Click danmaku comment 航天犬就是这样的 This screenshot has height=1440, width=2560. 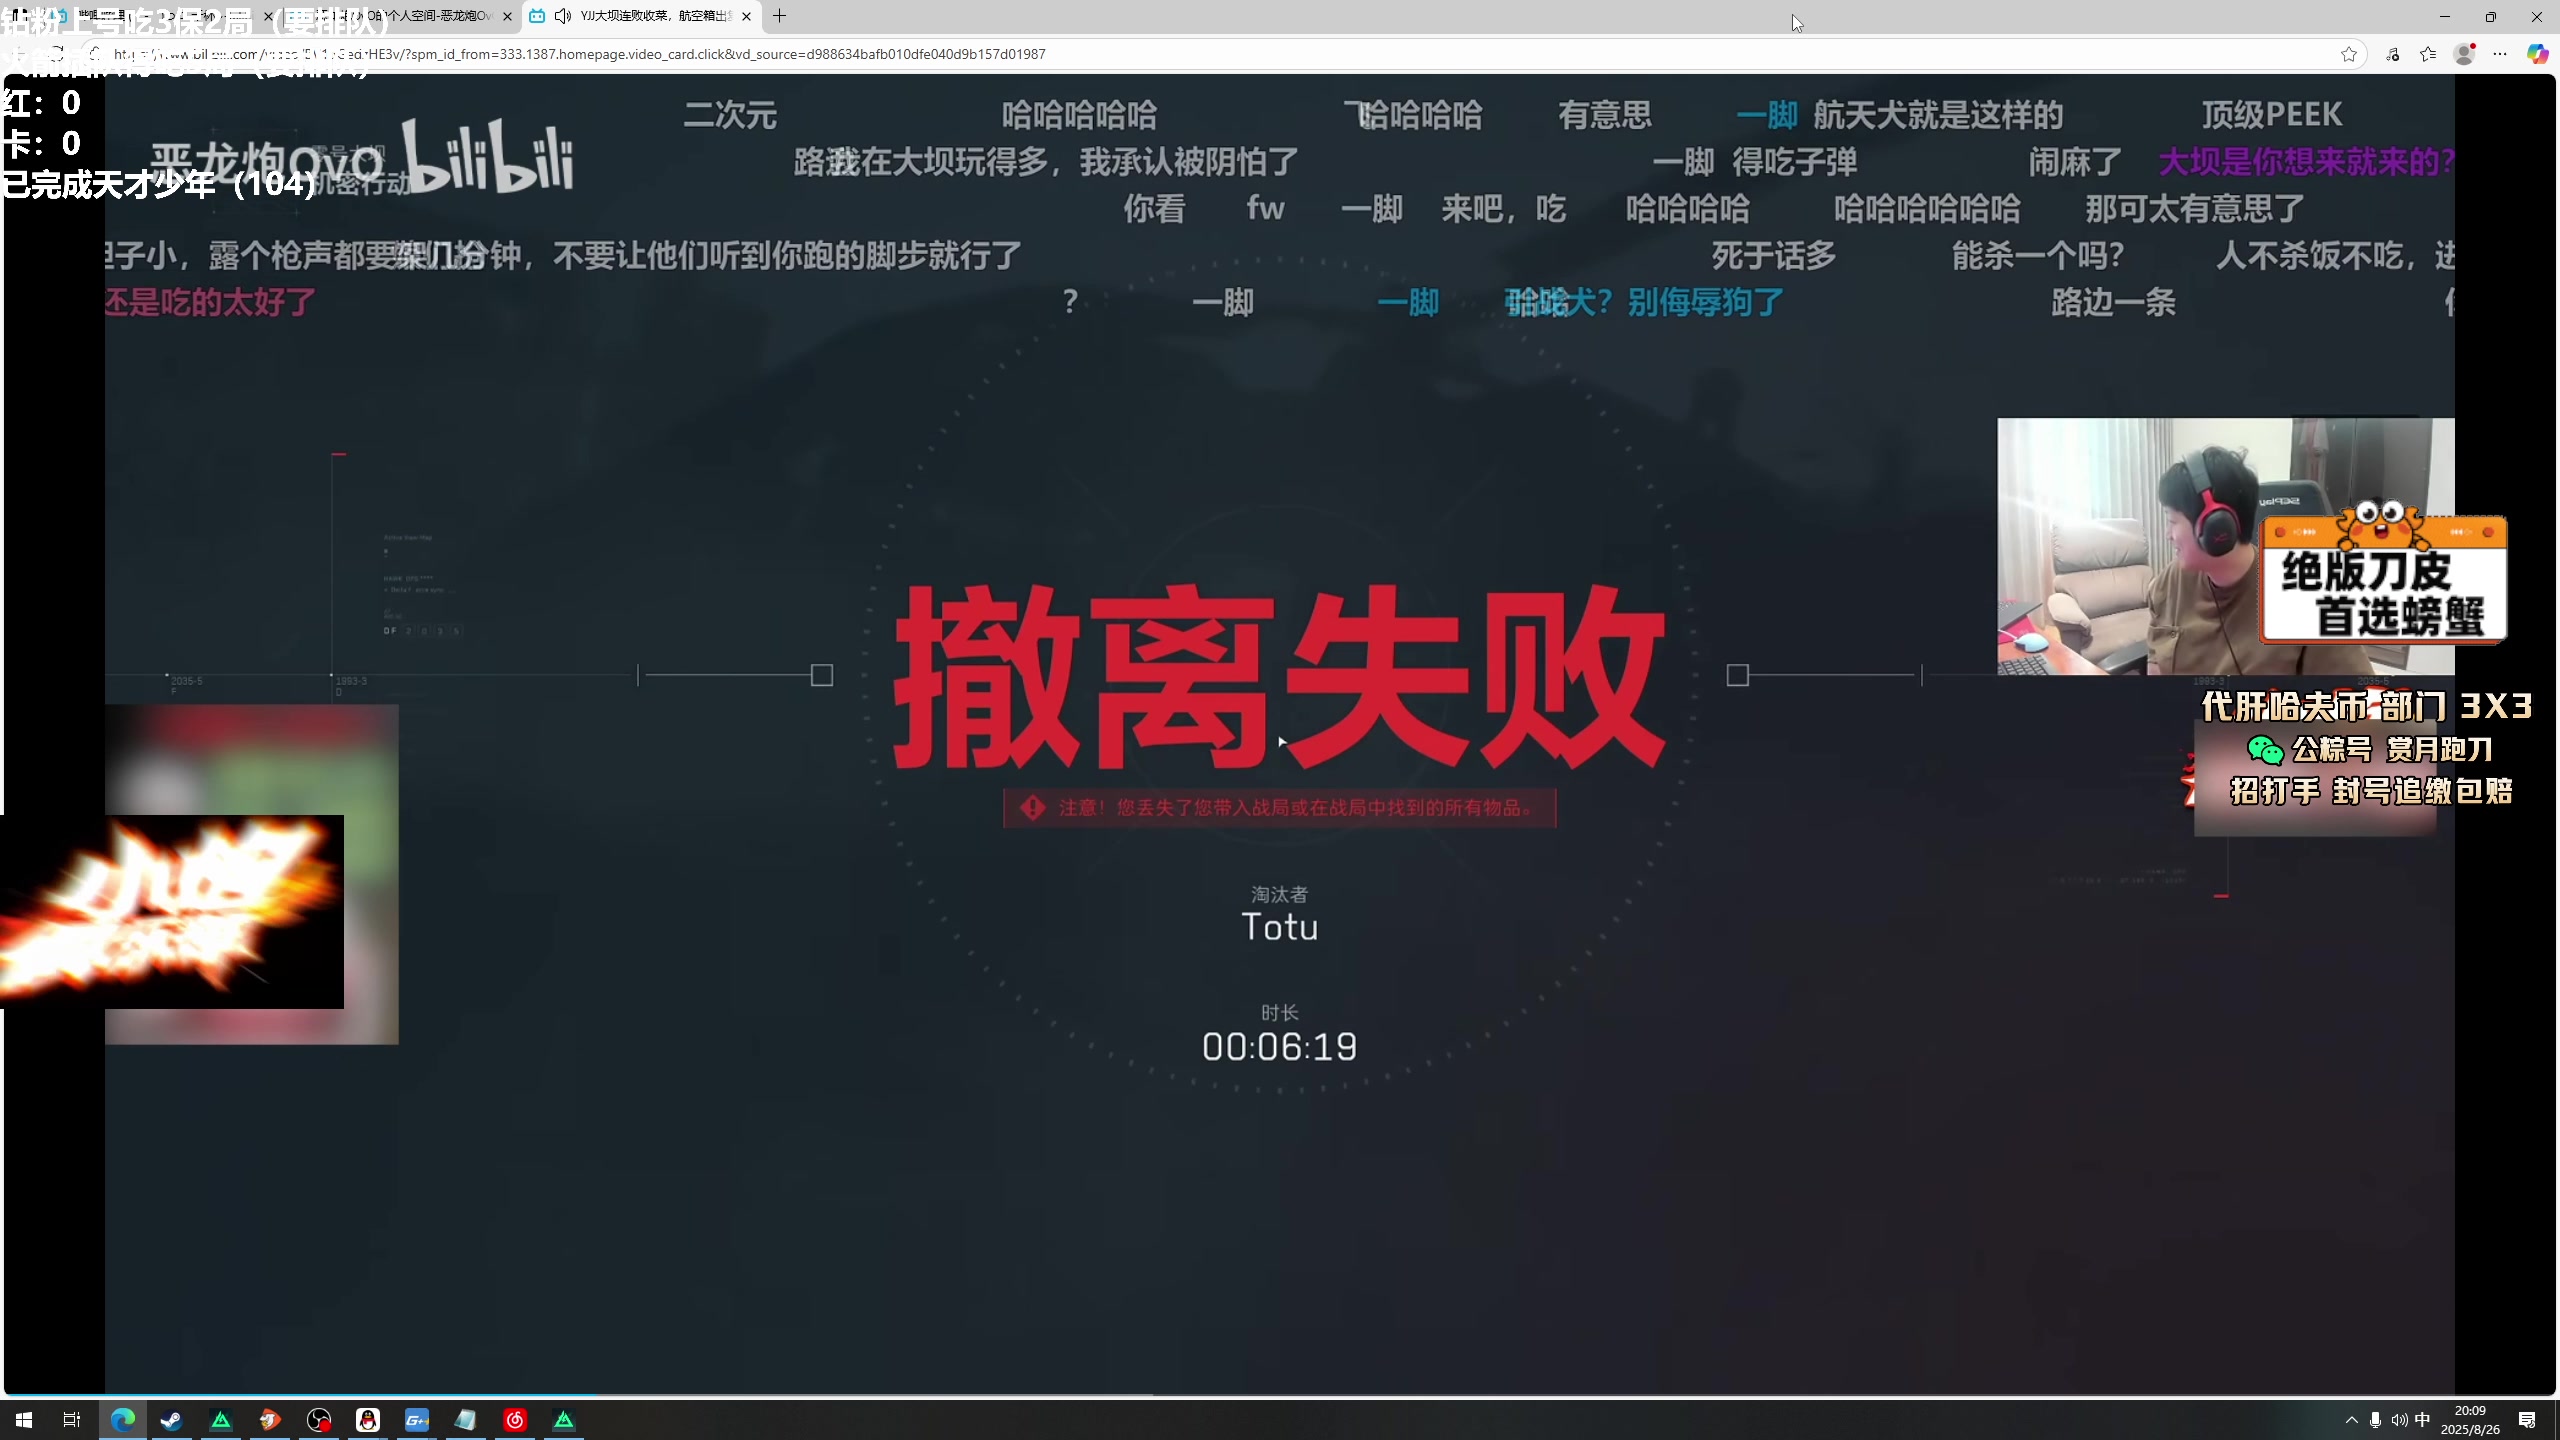1938,115
